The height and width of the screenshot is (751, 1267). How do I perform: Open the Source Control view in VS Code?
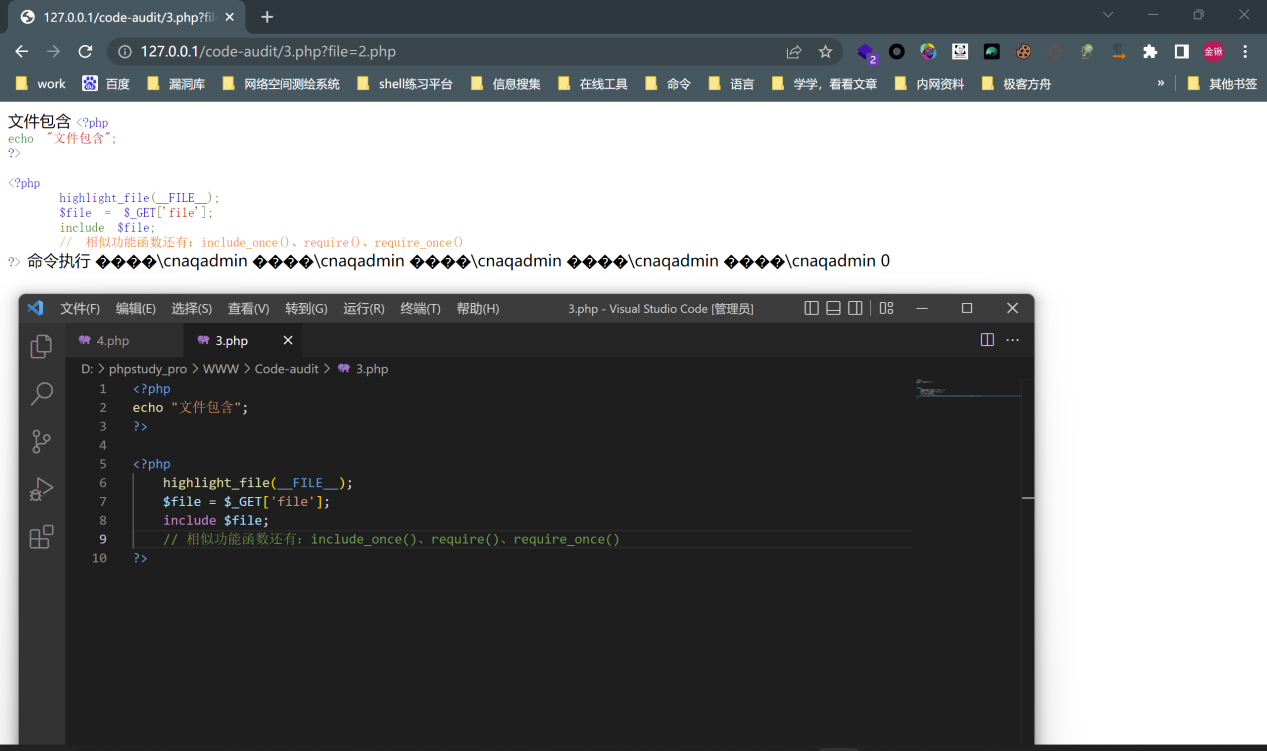click(41, 441)
